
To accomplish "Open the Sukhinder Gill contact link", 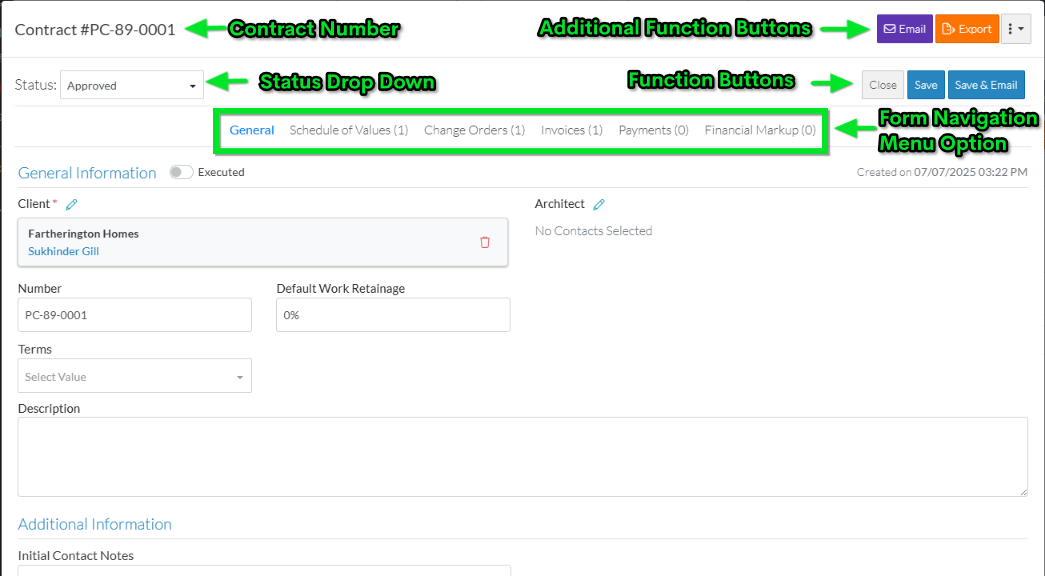I will coord(63,251).
